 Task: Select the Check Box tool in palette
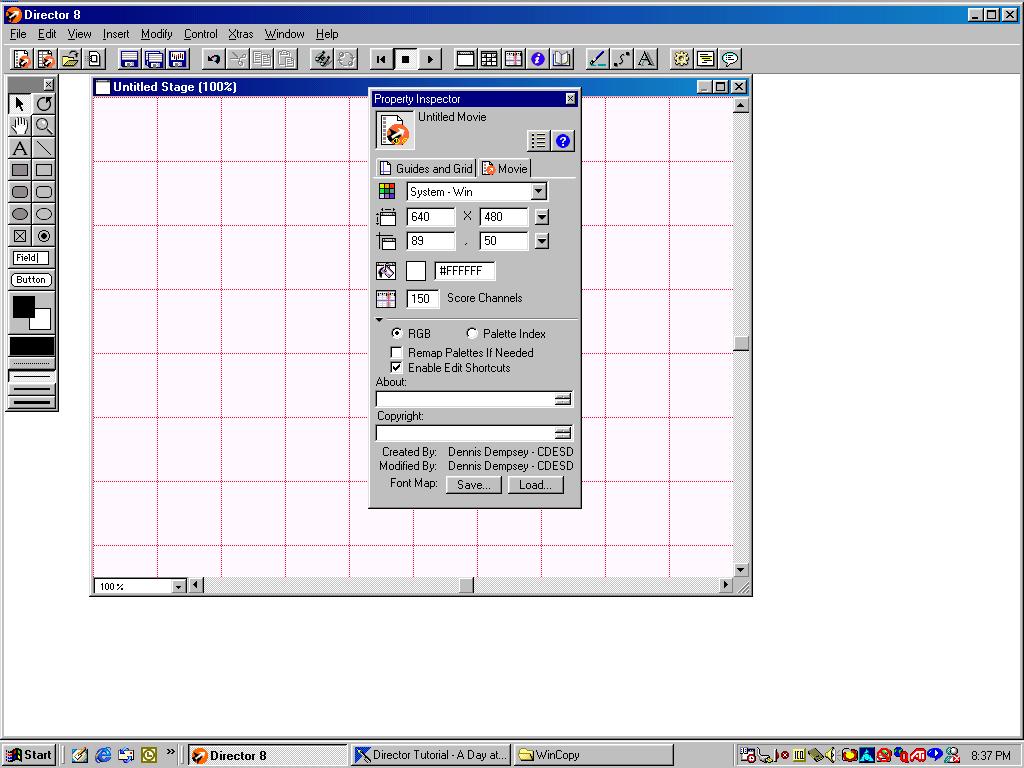[20, 236]
